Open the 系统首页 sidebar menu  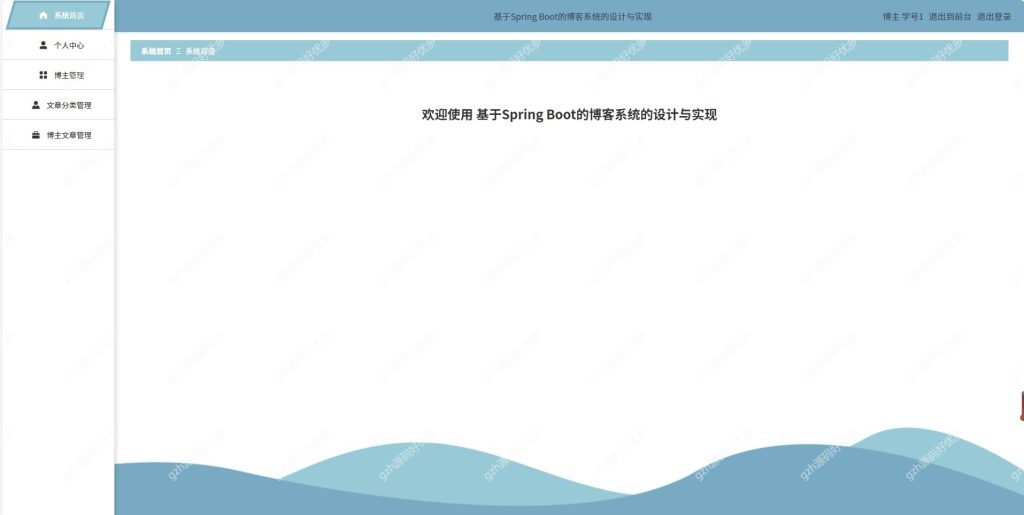click(x=58, y=15)
